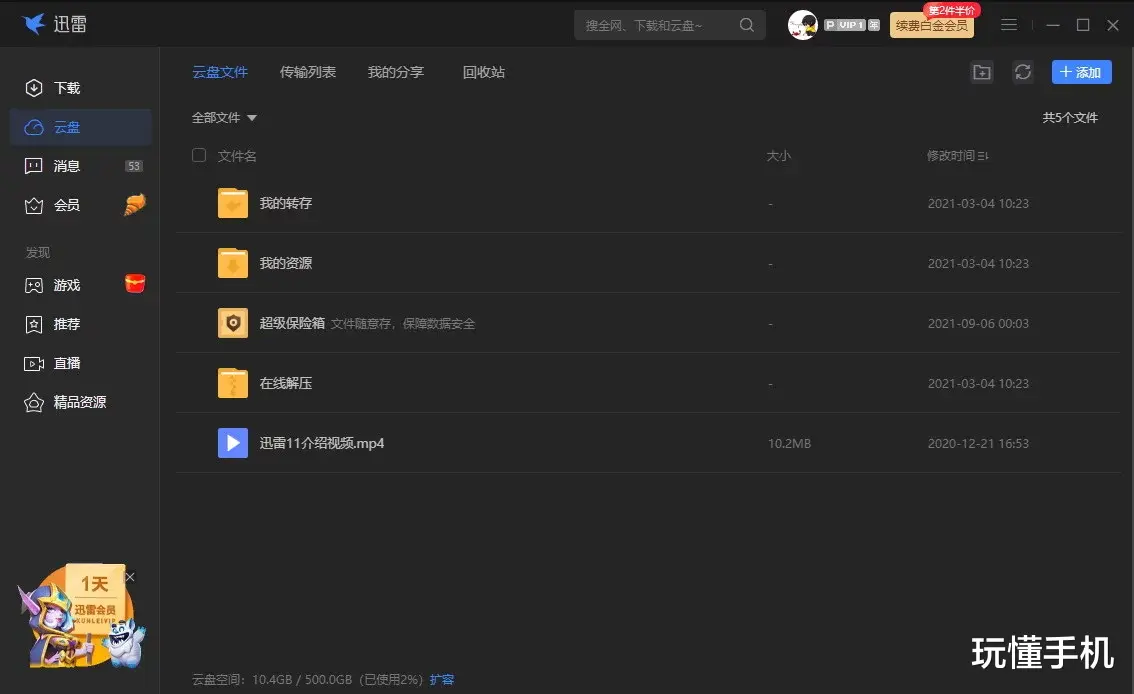Screen dimensions: 1134x694
Task: Refresh the cloud file list
Action: pyautogui.click(x=1022, y=71)
